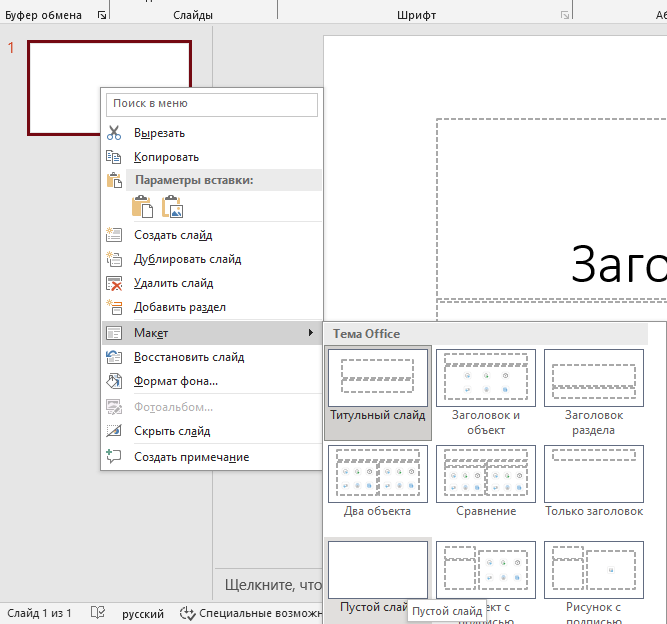Click spell check icon in status bar

tap(98, 613)
